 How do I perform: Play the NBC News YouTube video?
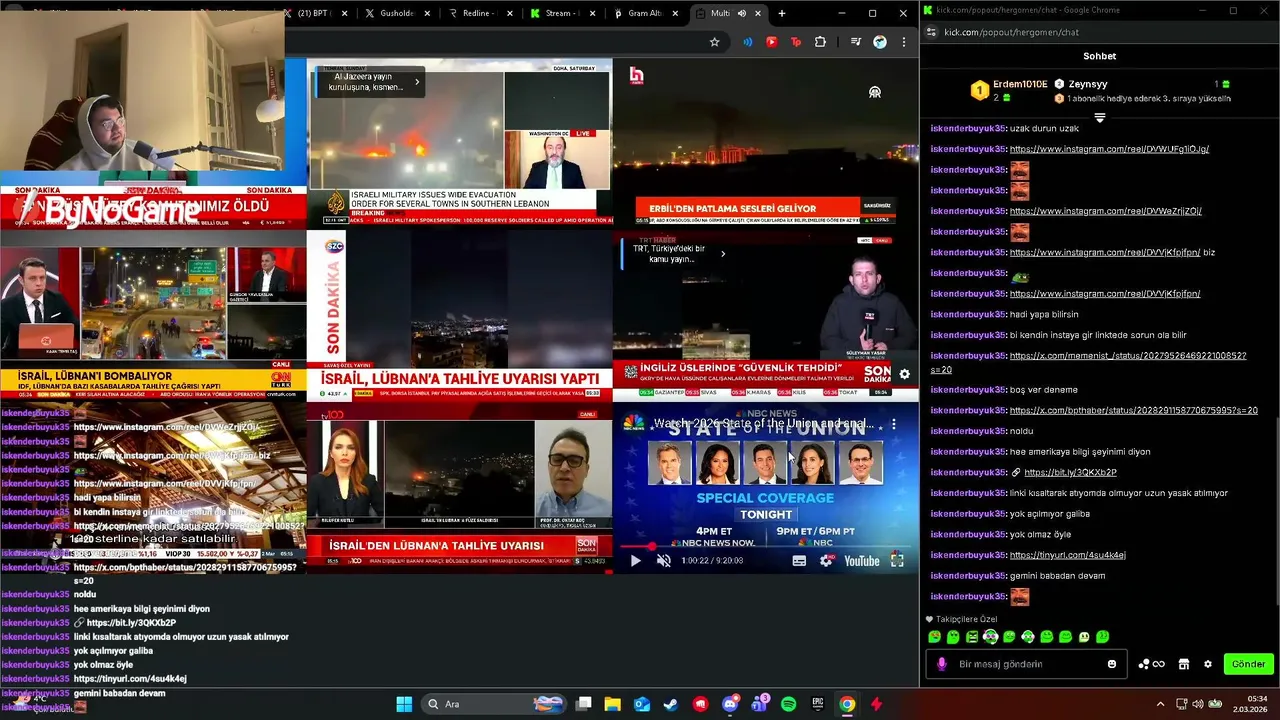[635, 561]
